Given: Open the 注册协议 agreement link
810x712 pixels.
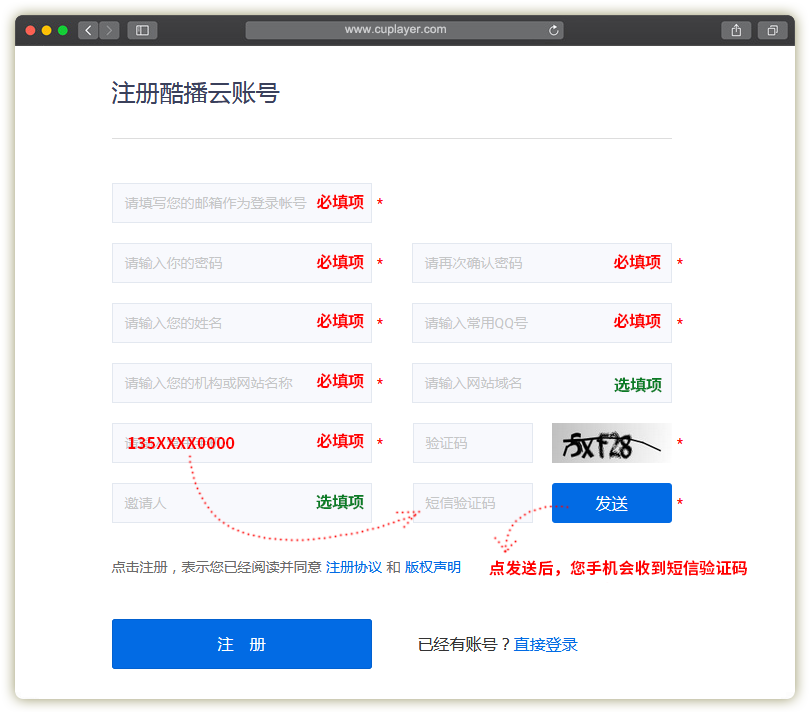Looking at the screenshot, I should (353, 567).
